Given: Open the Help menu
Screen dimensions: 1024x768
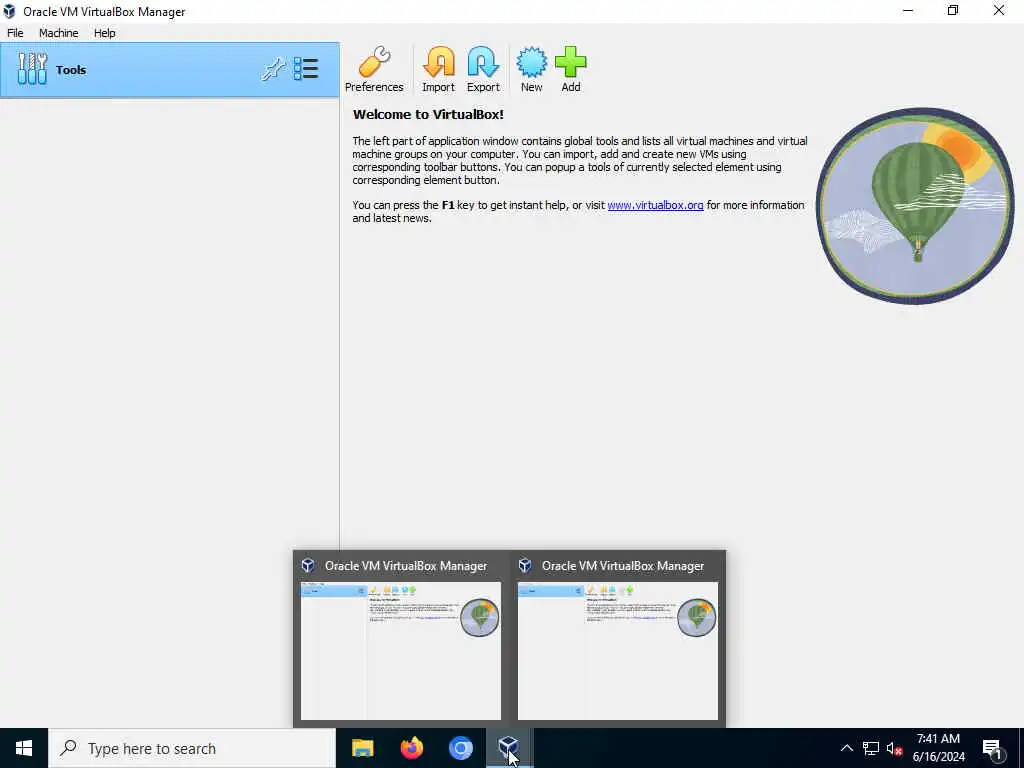Looking at the screenshot, I should tap(104, 33).
